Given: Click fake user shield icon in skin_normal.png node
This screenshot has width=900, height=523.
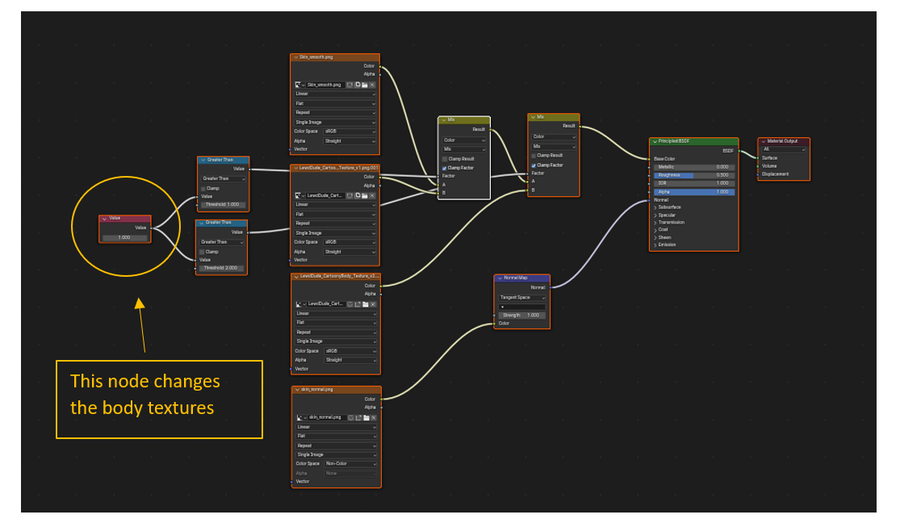Looking at the screenshot, I should 350,416.
